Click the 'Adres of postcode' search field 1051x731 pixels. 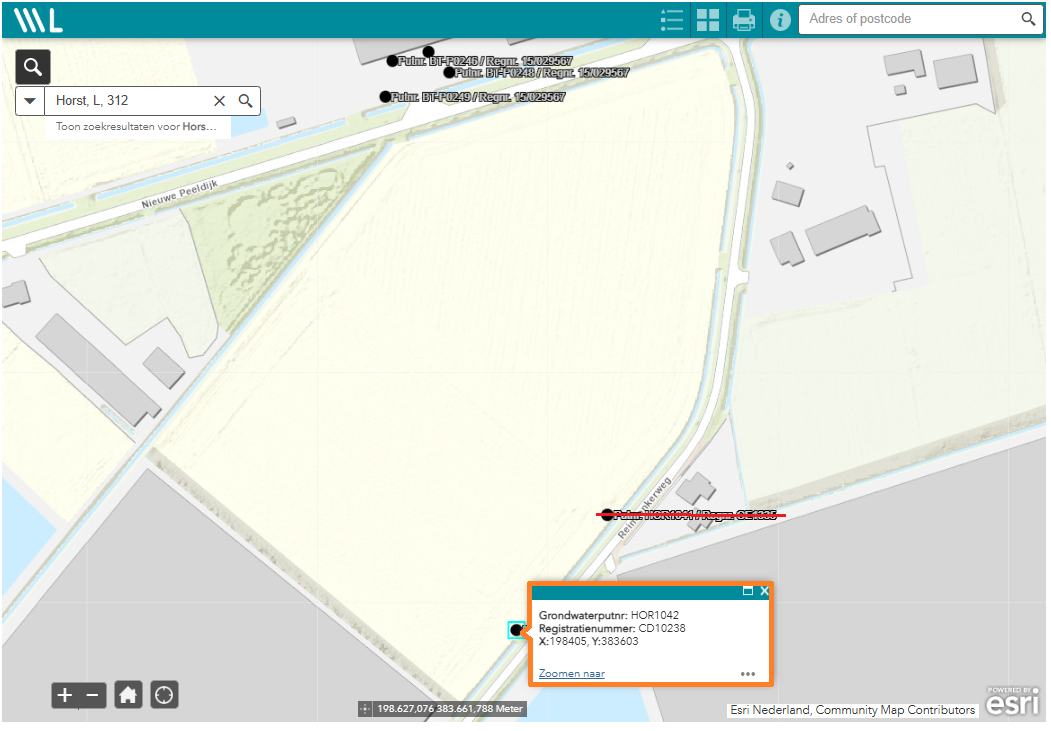click(x=905, y=19)
